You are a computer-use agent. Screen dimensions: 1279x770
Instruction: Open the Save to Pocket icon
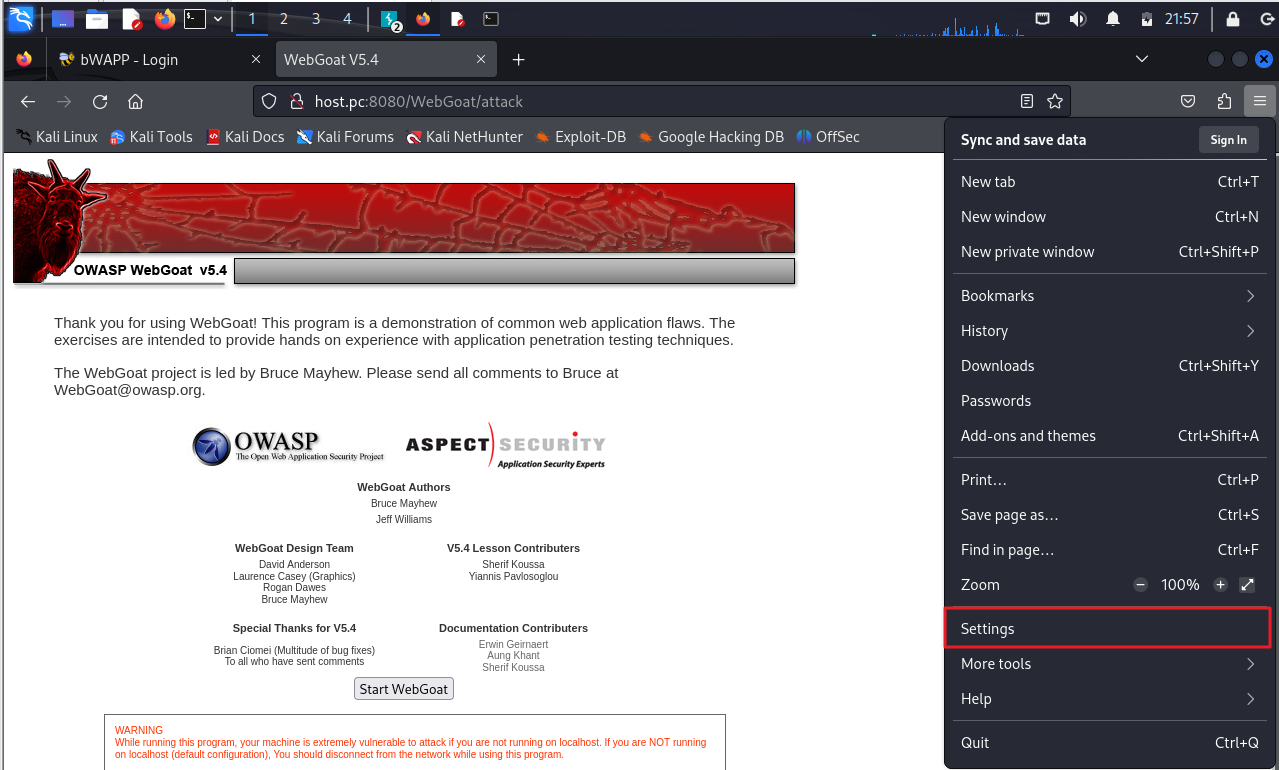coord(1188,101)
